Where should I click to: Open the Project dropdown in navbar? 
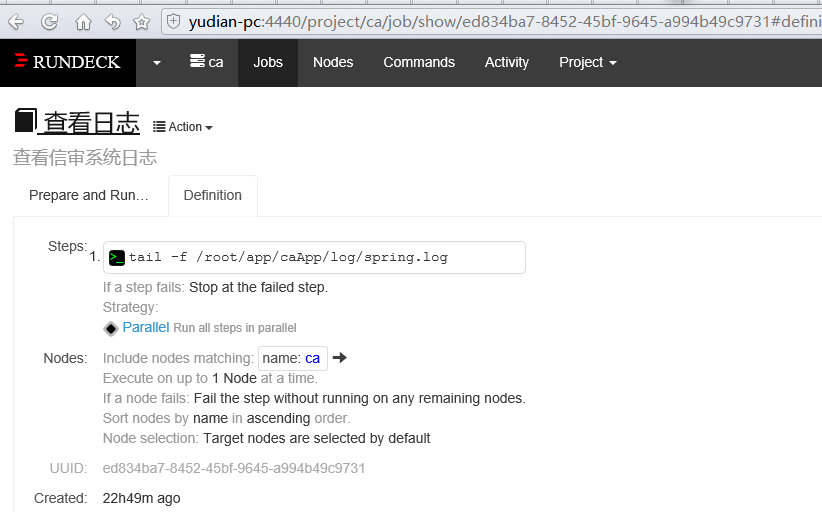587,62
